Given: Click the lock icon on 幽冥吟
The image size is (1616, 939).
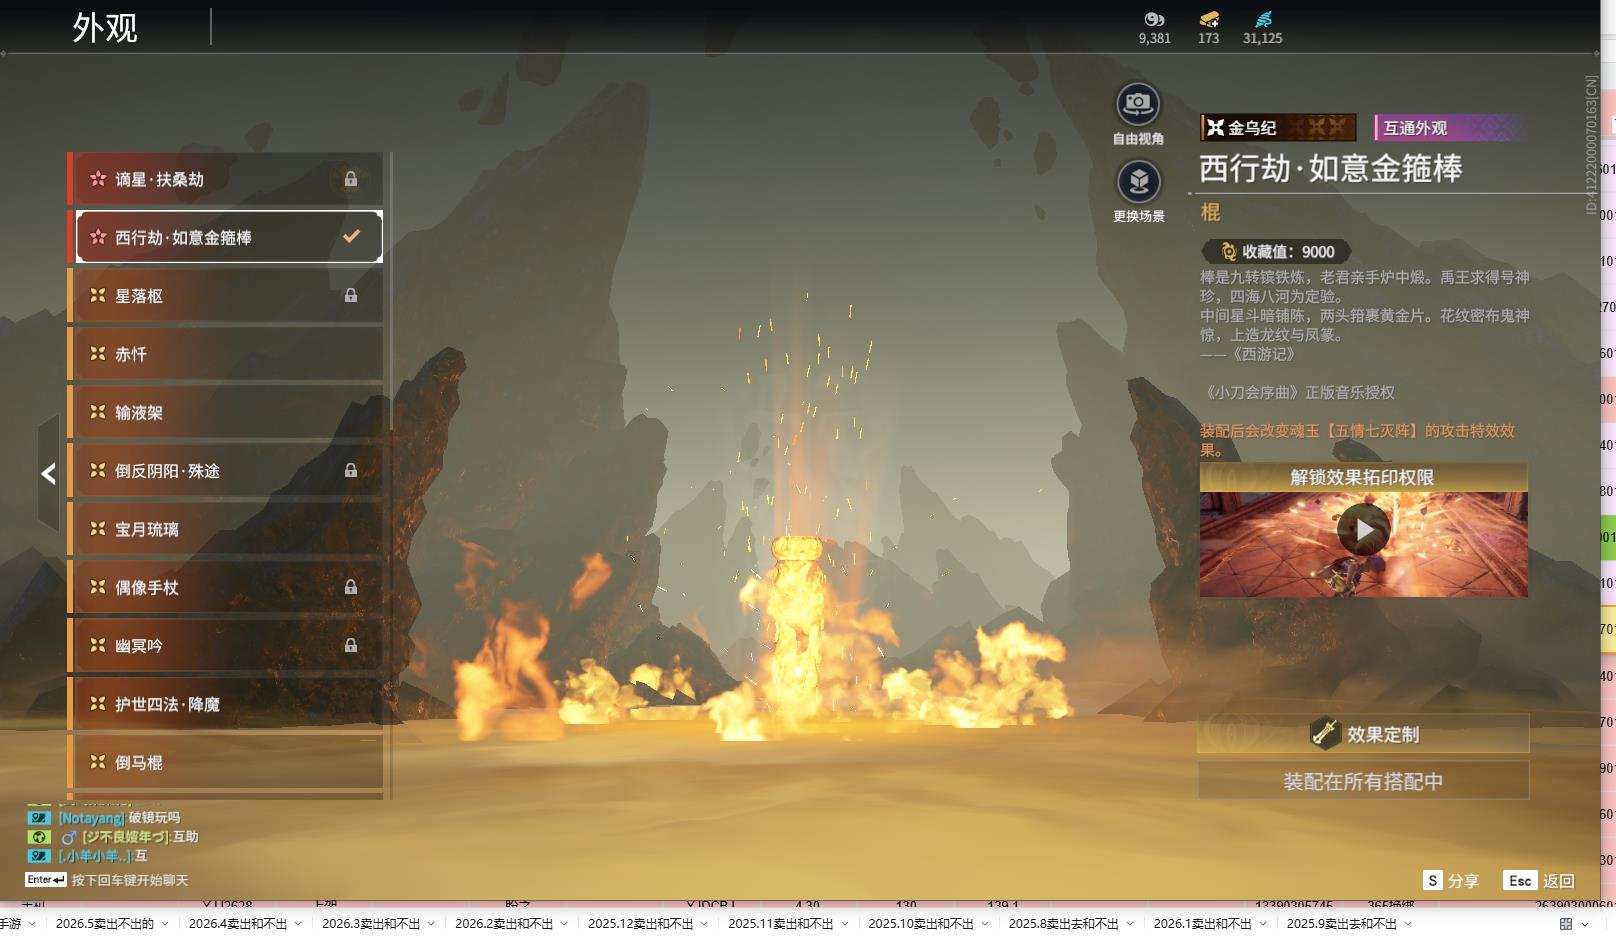Looking at the screenshot, I should (x=351, y=645).
